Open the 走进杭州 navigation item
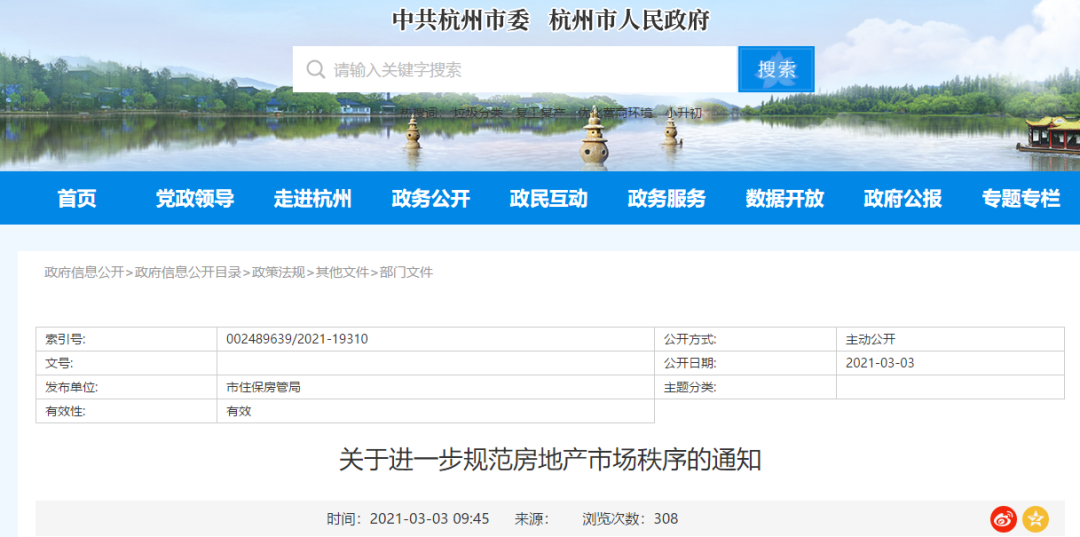The height and width of the screenshot is (537, 1080). pos(313,198)
